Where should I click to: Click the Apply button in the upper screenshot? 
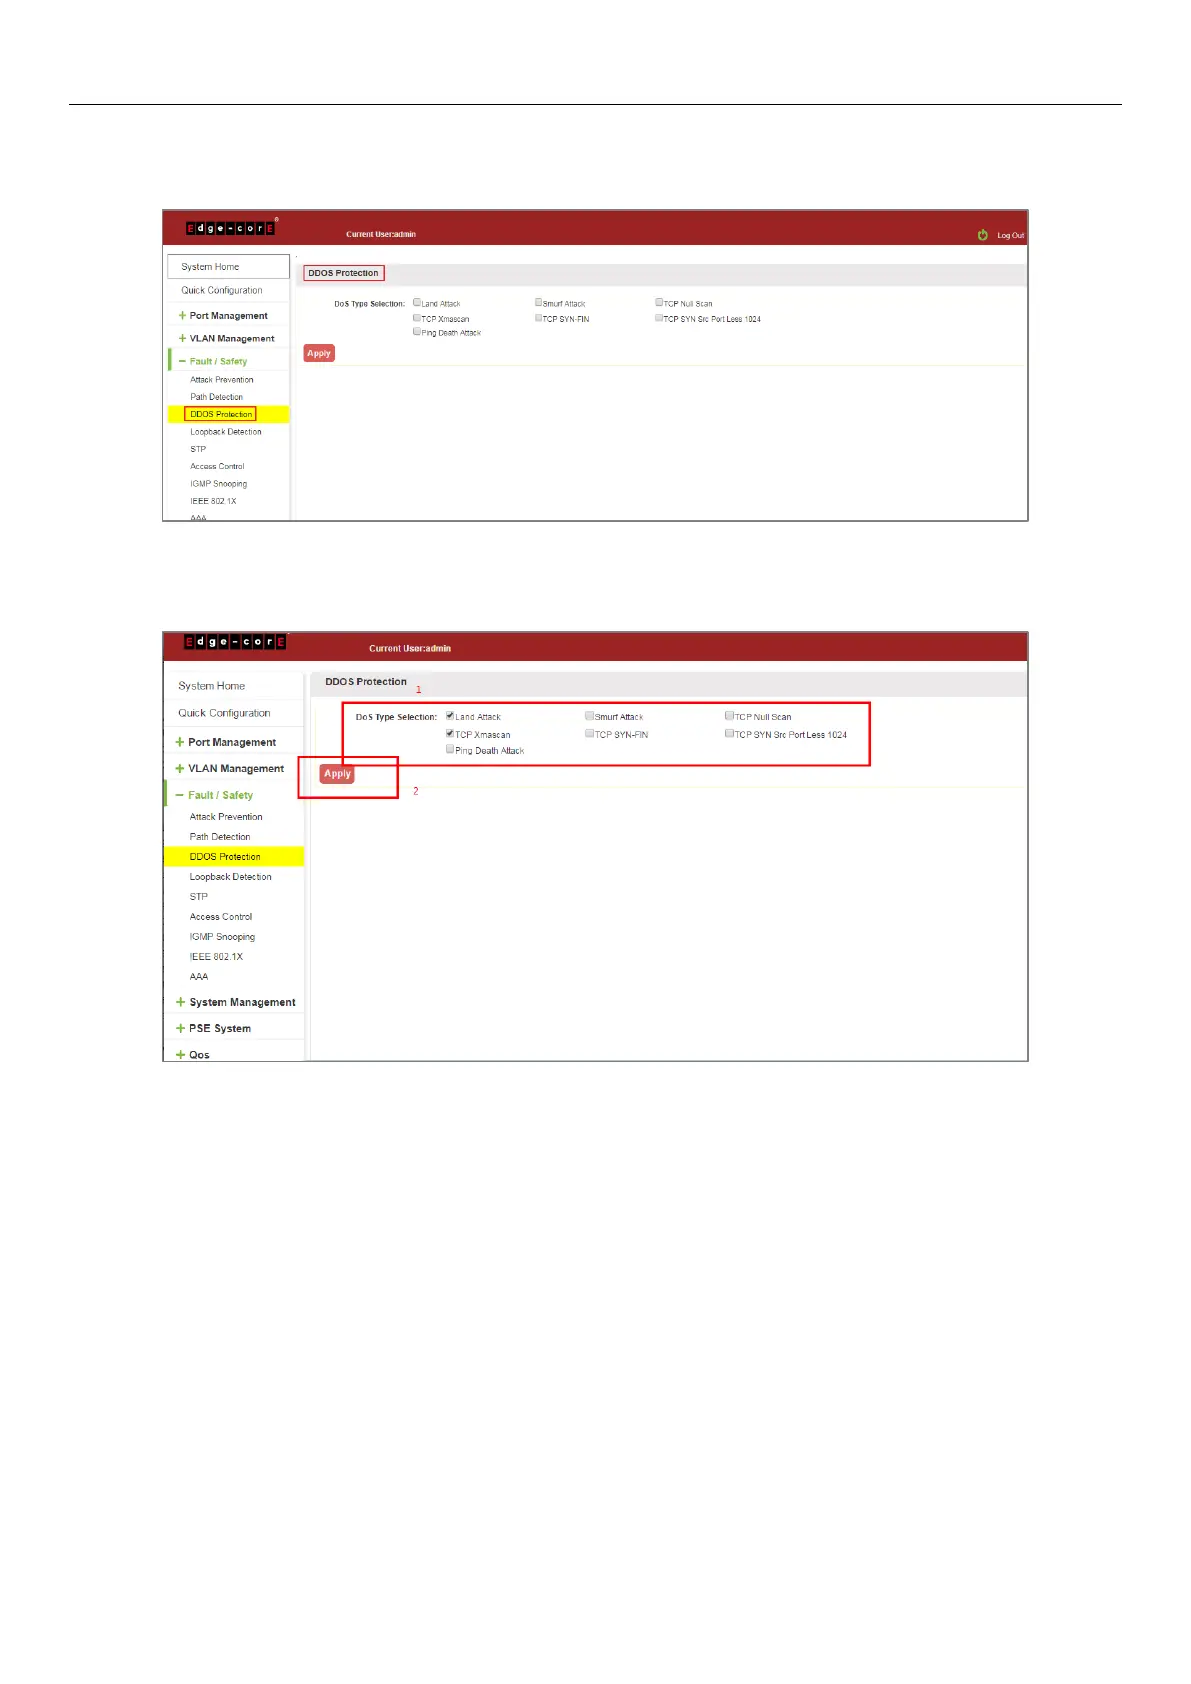(x=319, y=353)
